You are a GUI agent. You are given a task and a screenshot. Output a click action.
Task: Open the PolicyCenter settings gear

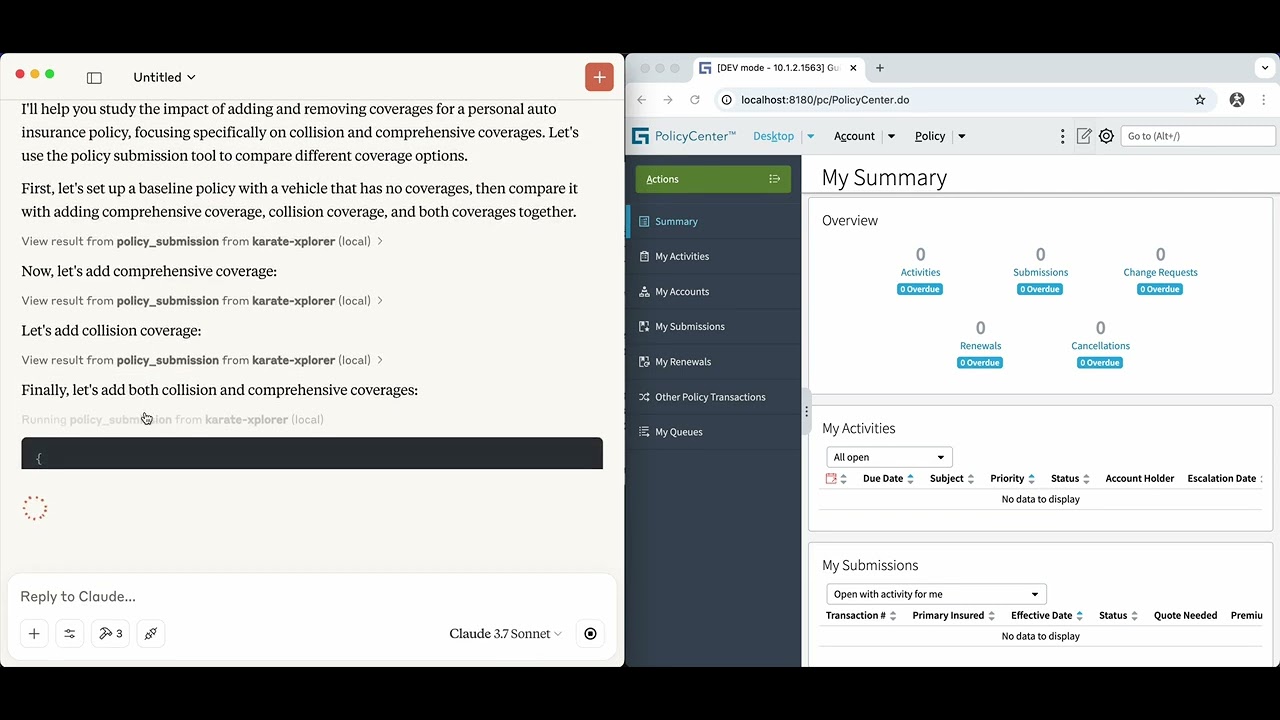[1106, 136]
